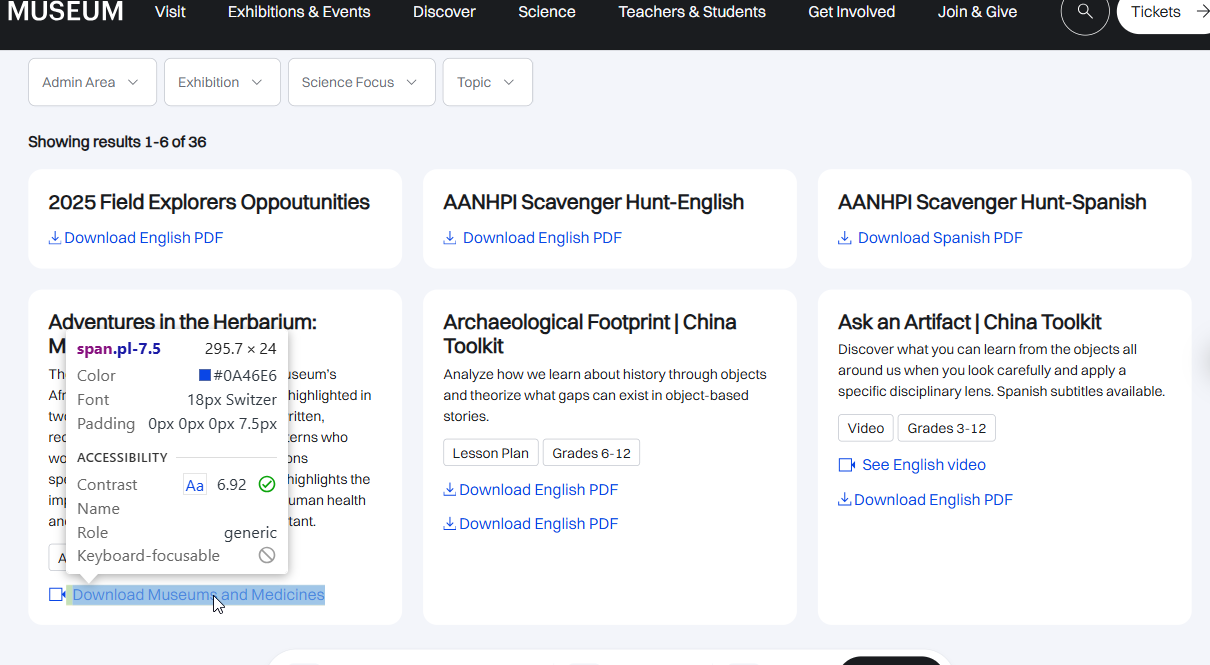Viewport: 1210px width, 665px height.
Task: Click download icon beside 2025 Field Explorers PDF
Action: (55, 238)
